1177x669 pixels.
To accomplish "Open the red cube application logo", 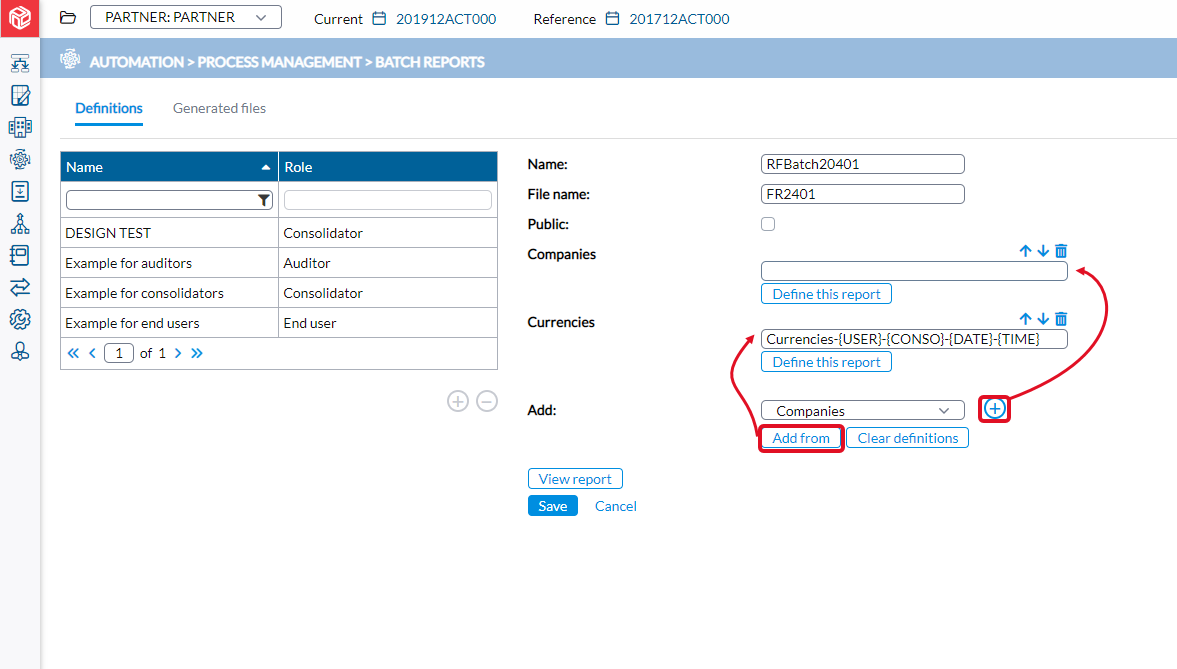I will (20, 19).
